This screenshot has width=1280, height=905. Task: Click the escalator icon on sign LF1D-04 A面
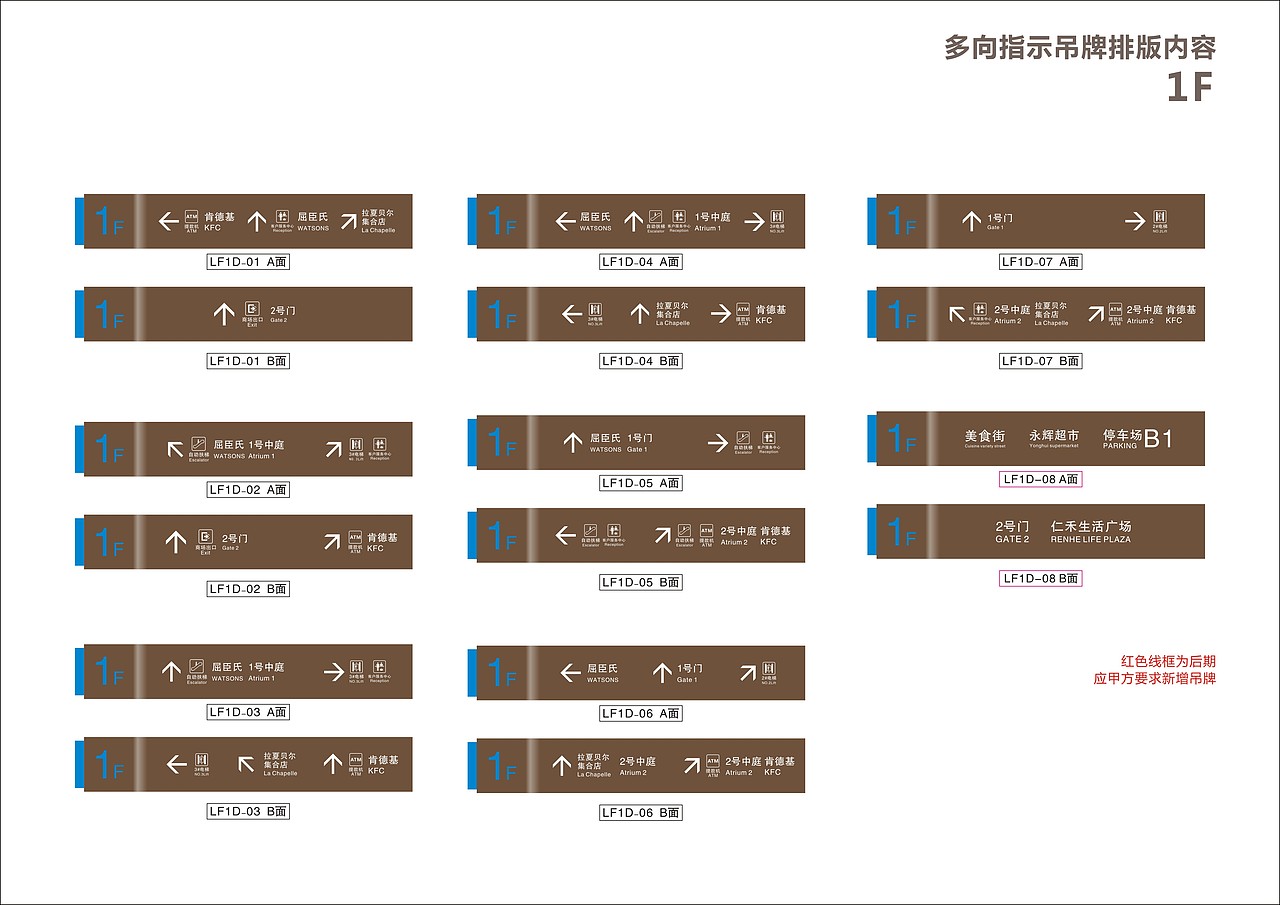655,216
